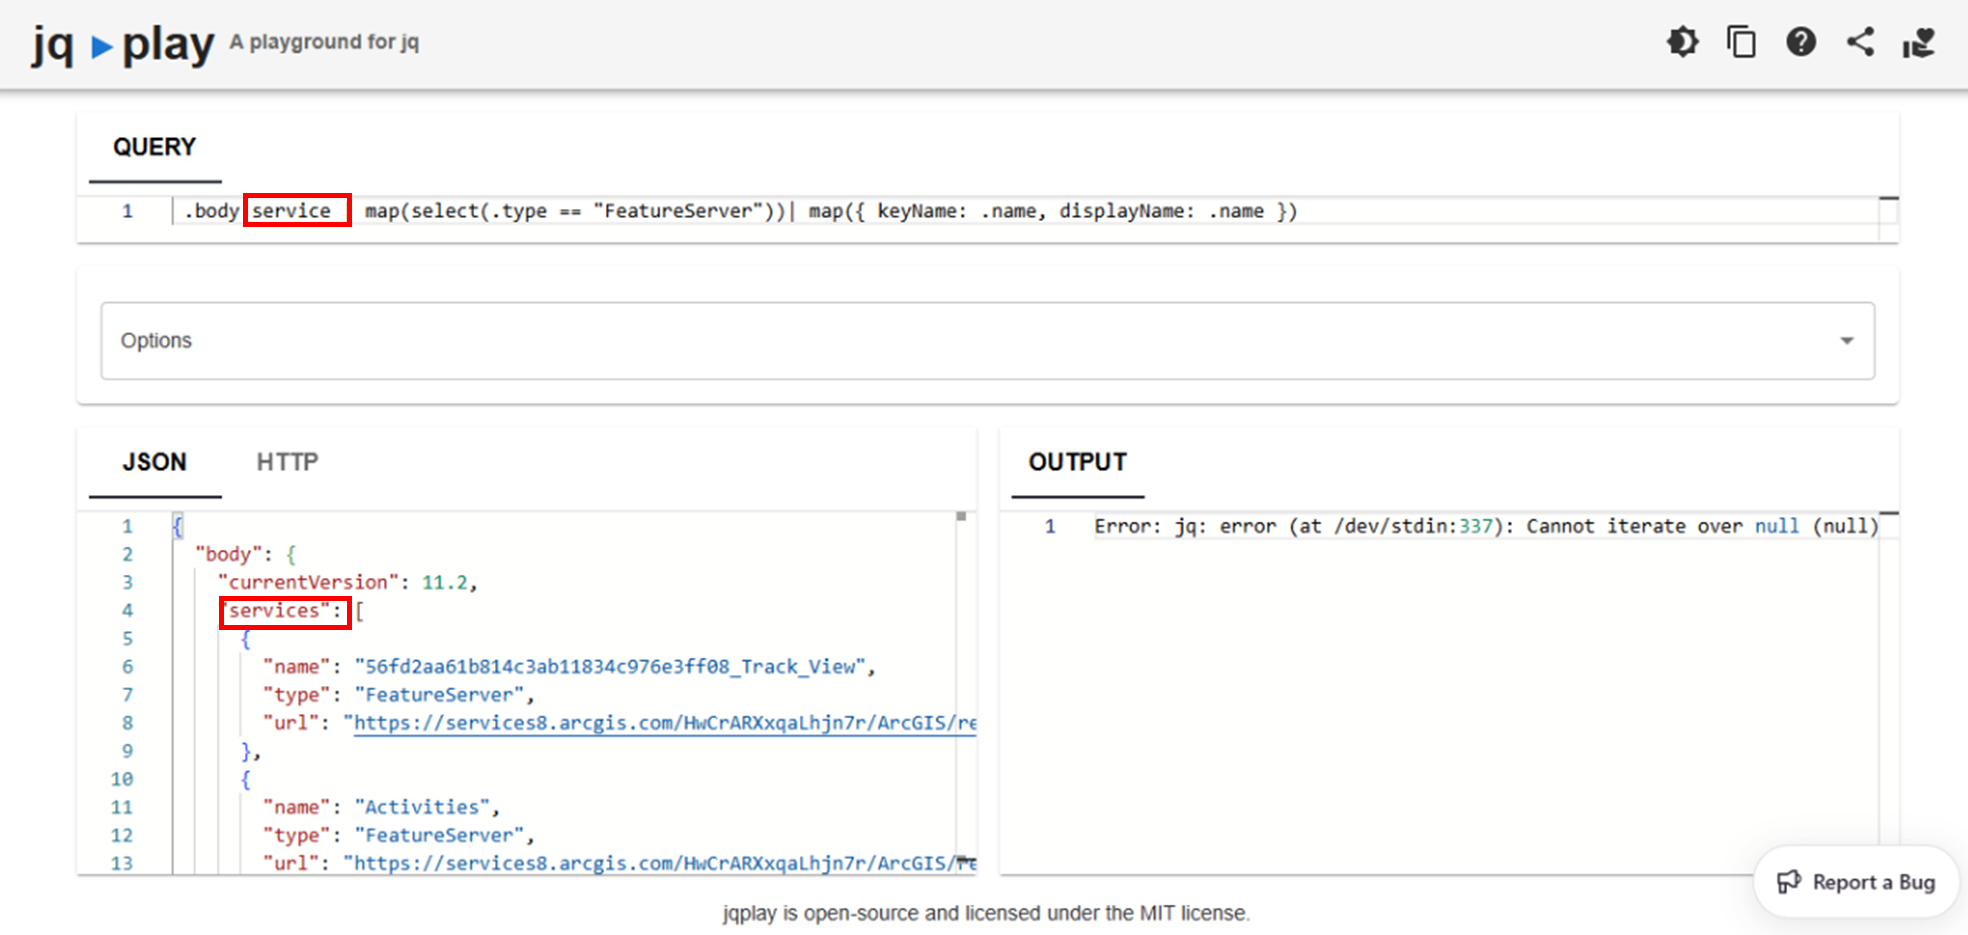Click the QUERY tab heading

click(x=154, y=147)
